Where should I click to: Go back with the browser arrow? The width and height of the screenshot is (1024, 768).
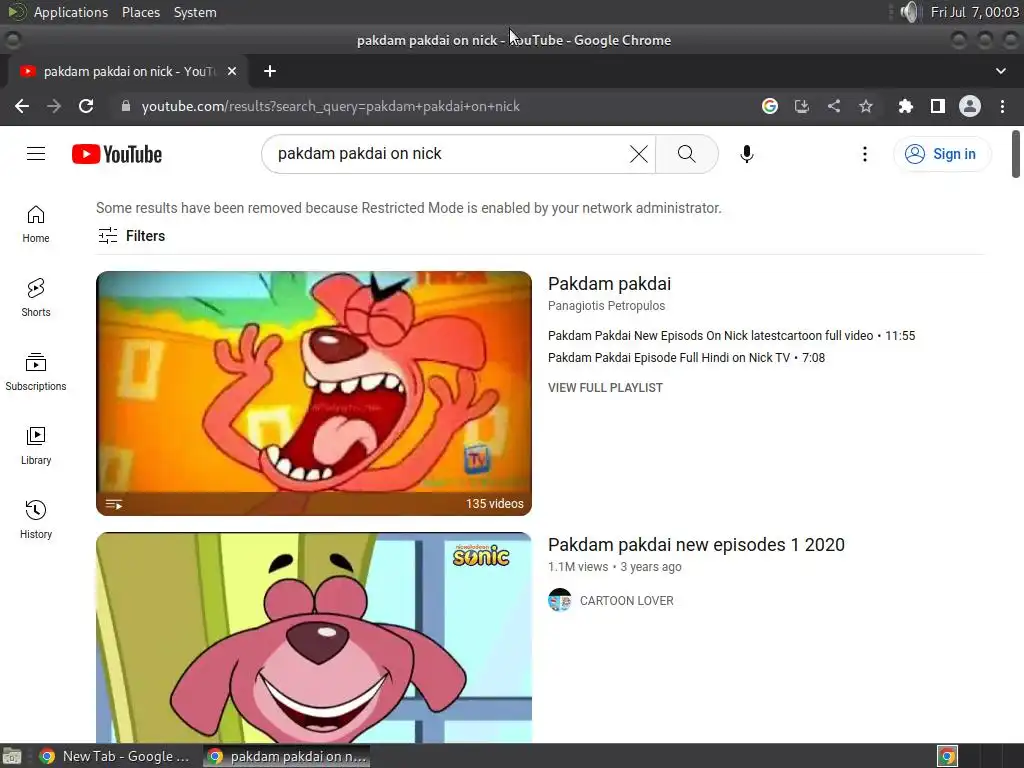tap(22, 106)
